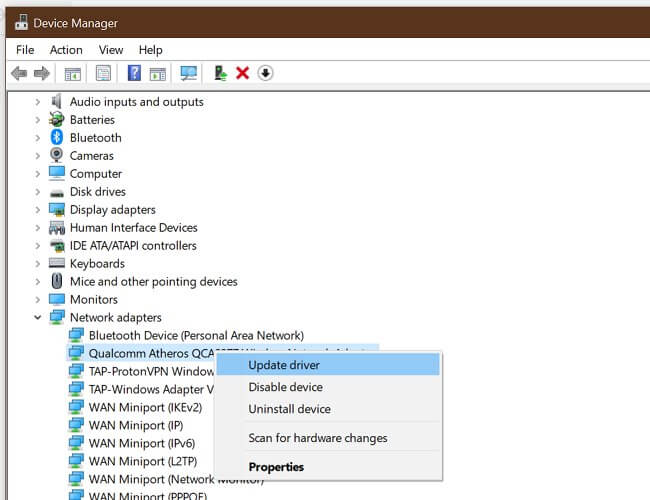Click the IDE ATA/ATAPI controllers icon

[57, 245]
